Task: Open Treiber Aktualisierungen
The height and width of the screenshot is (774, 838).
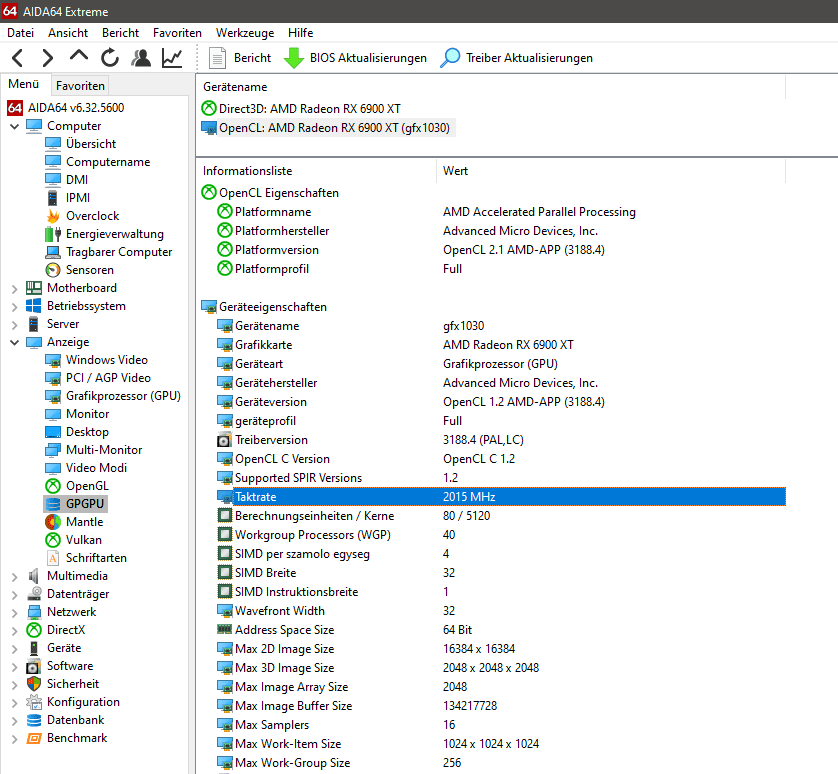Action: tap(517, 58)
